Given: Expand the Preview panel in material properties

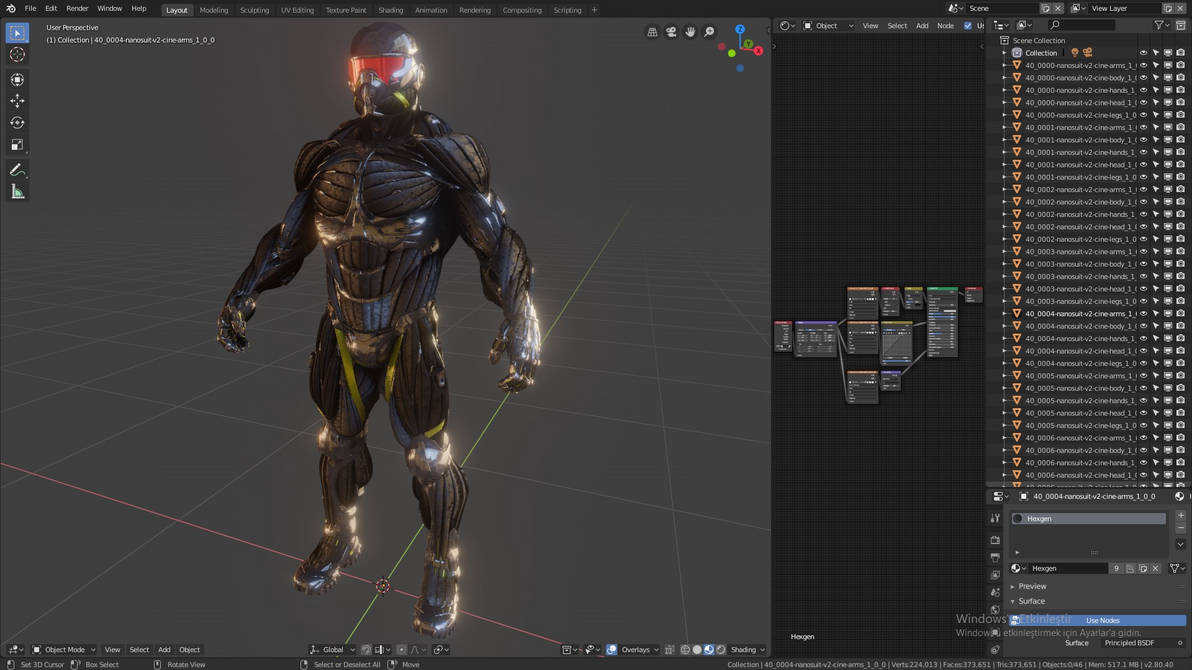Looking at the screenshot, I should [x=1032, y=586].
